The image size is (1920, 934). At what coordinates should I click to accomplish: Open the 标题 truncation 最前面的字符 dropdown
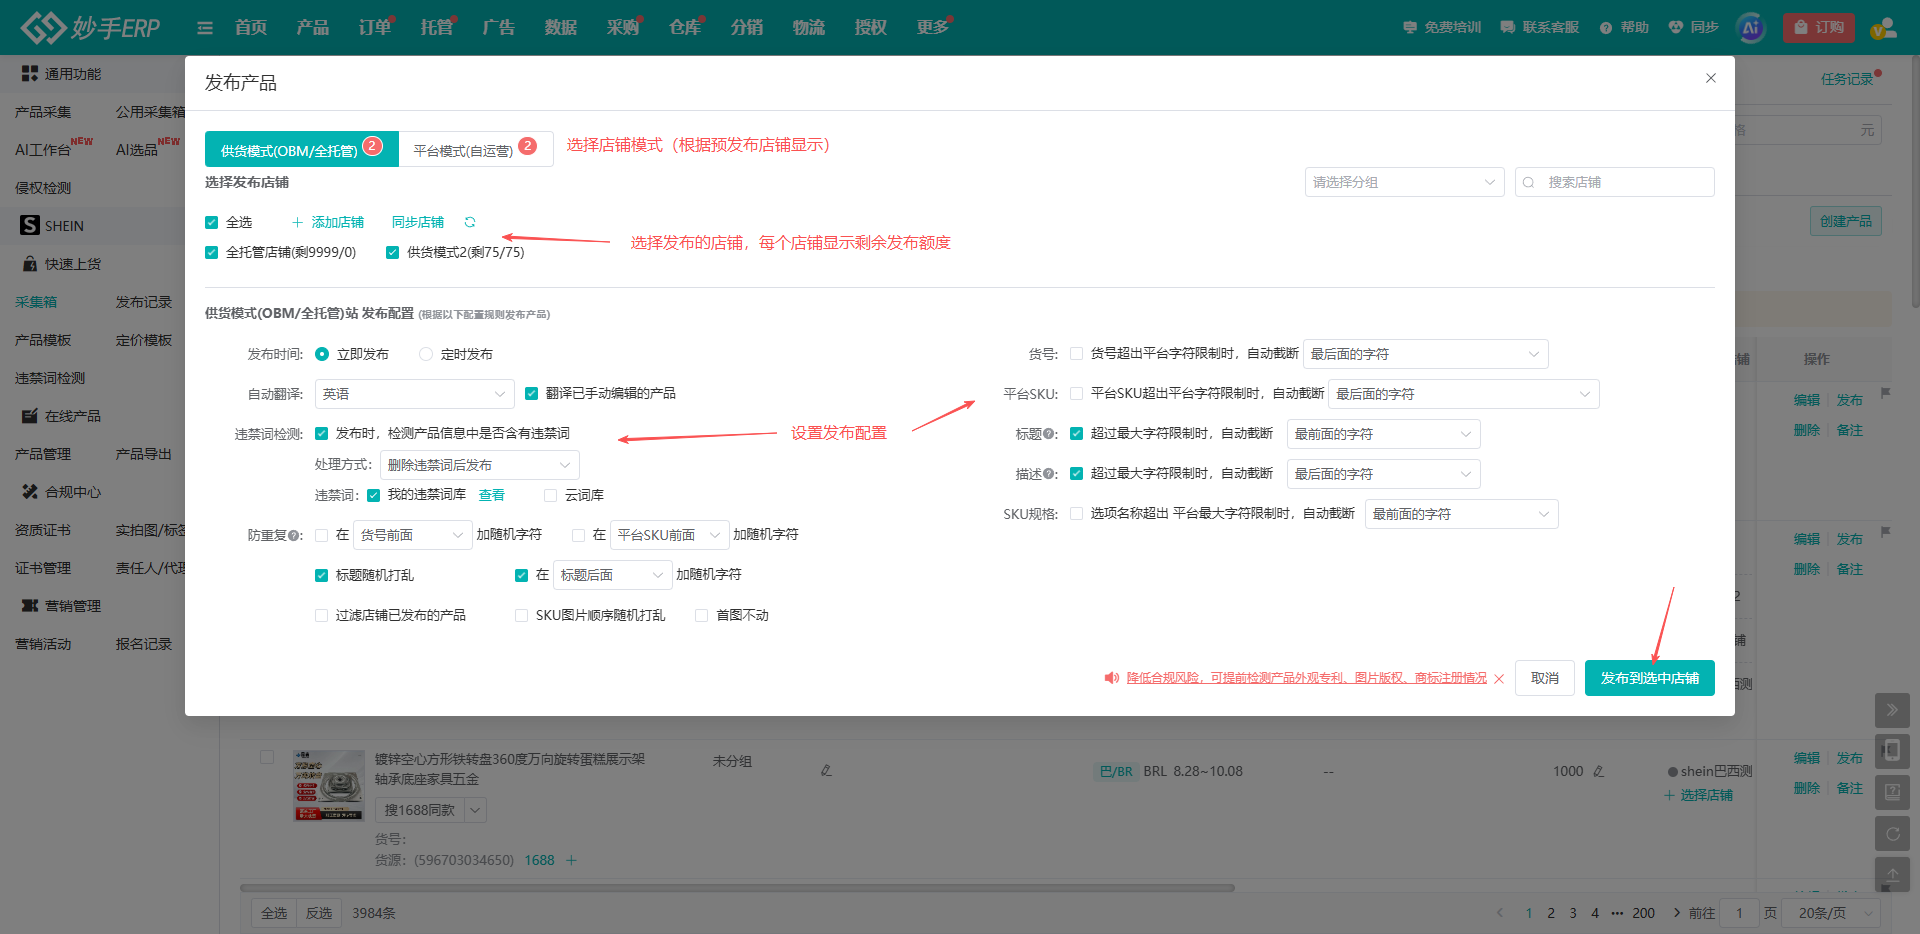click(x=1383, y=434)
